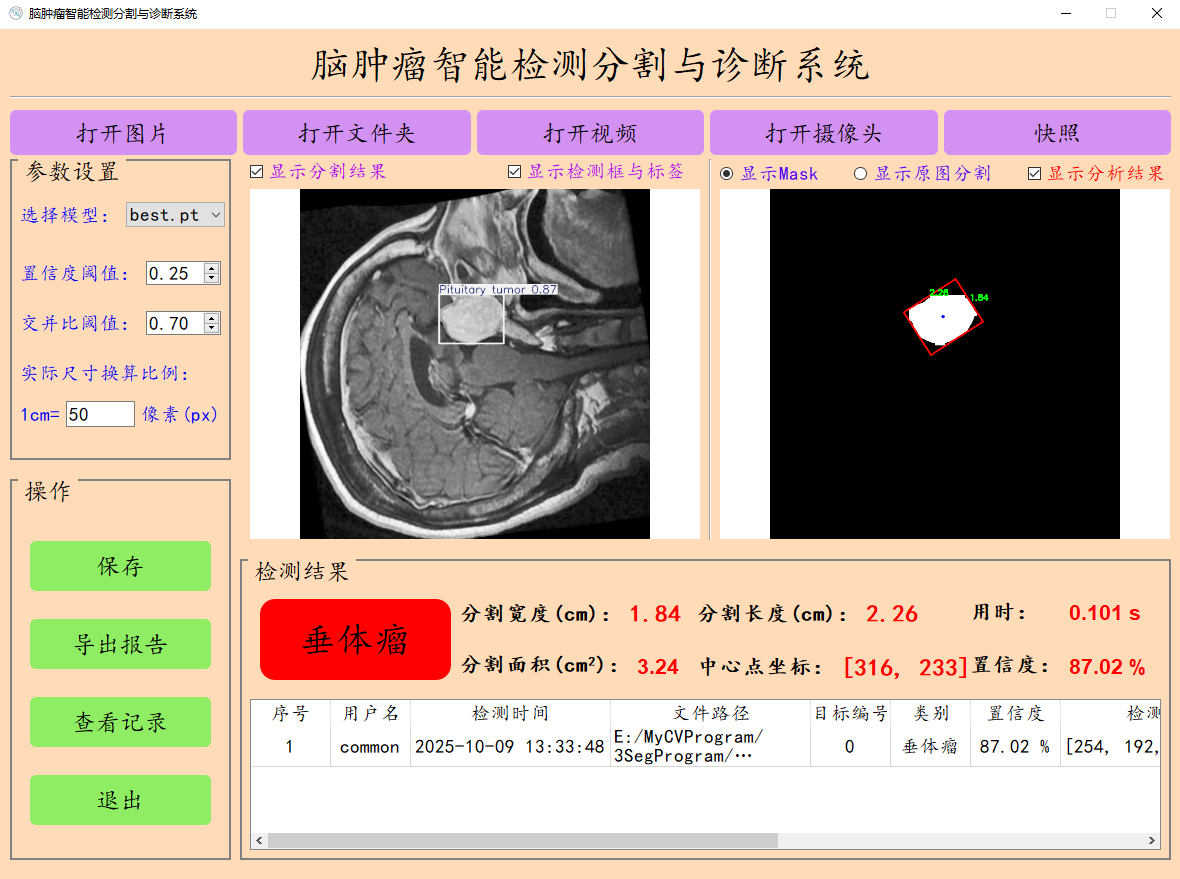Click the 置信度阈值 value field 0.25
1180x879 pixels.
175,273
